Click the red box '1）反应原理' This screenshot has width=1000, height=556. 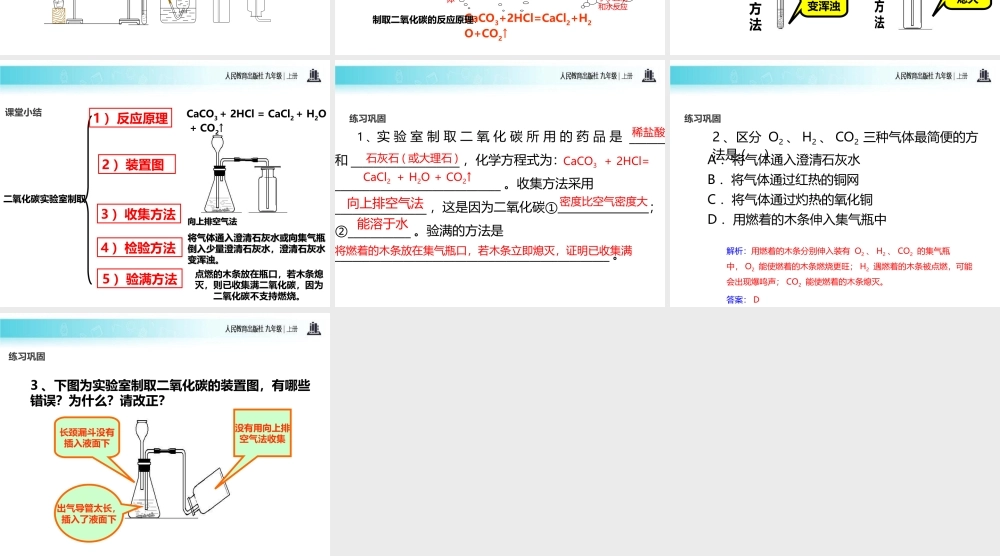(130, 118)
